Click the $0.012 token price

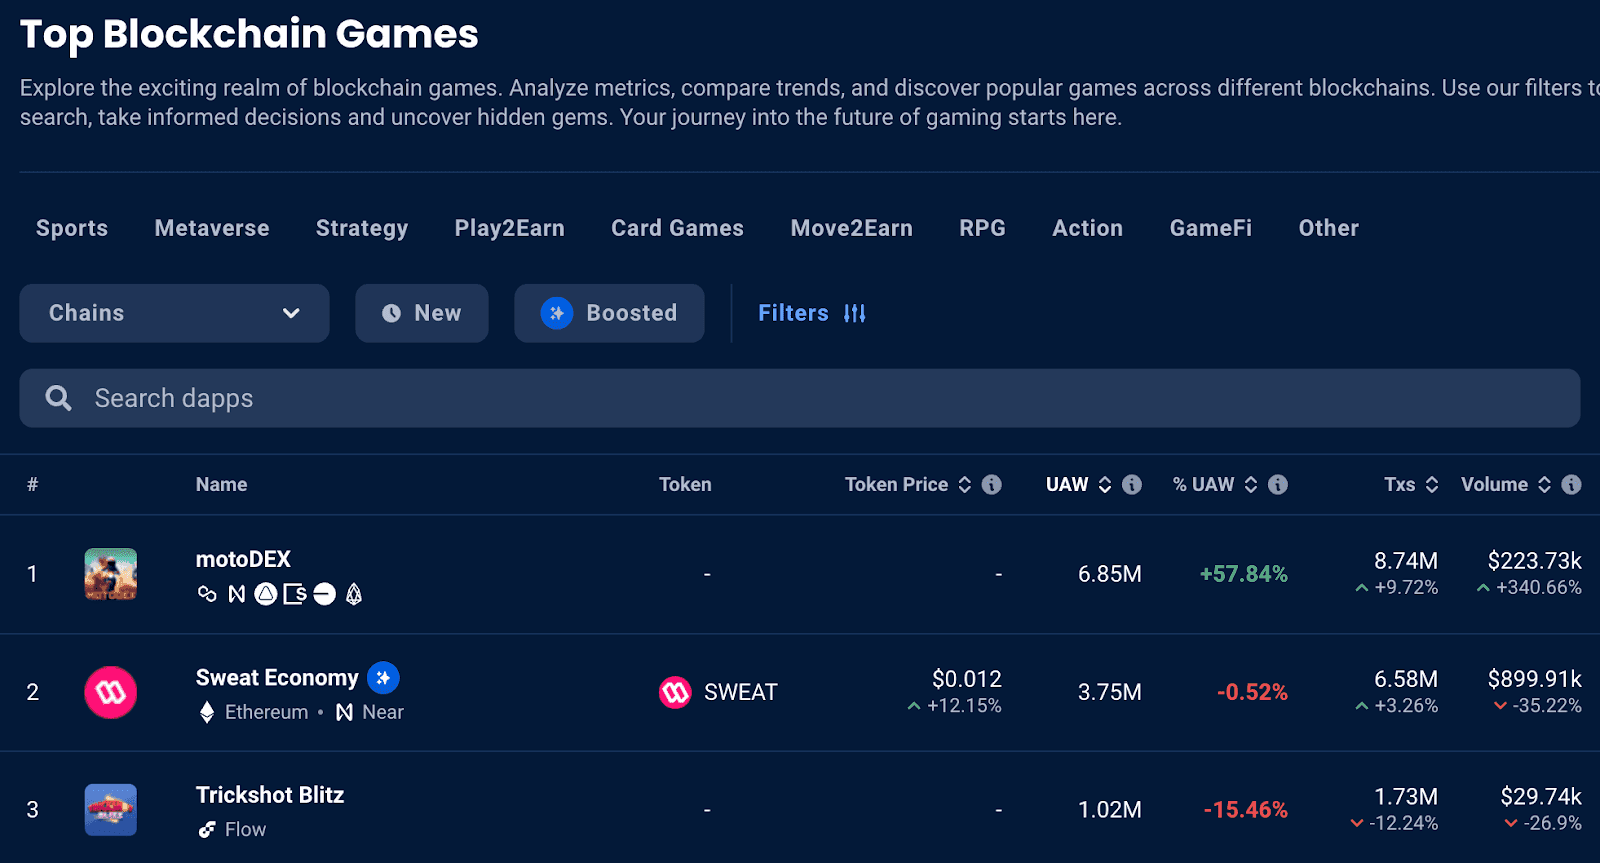tap(967, 679)
